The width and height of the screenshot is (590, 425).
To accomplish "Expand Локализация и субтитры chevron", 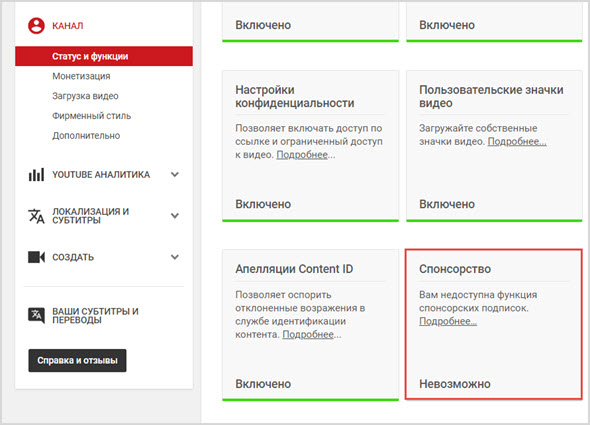I will coord(175,216).
